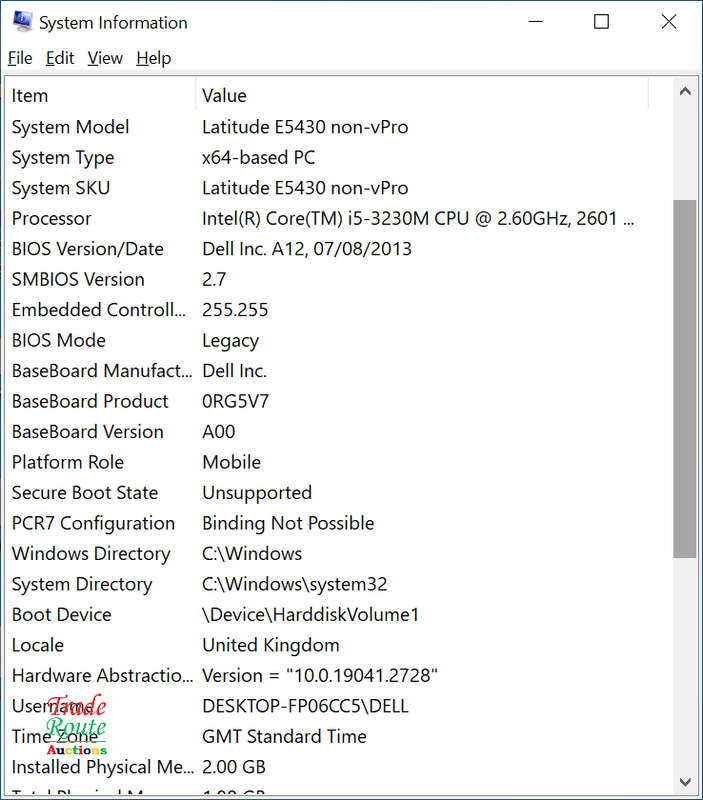This screenshot has height=800, width=703.
Task: Select the BaseBoard Version row label
Action: point(88,432)
